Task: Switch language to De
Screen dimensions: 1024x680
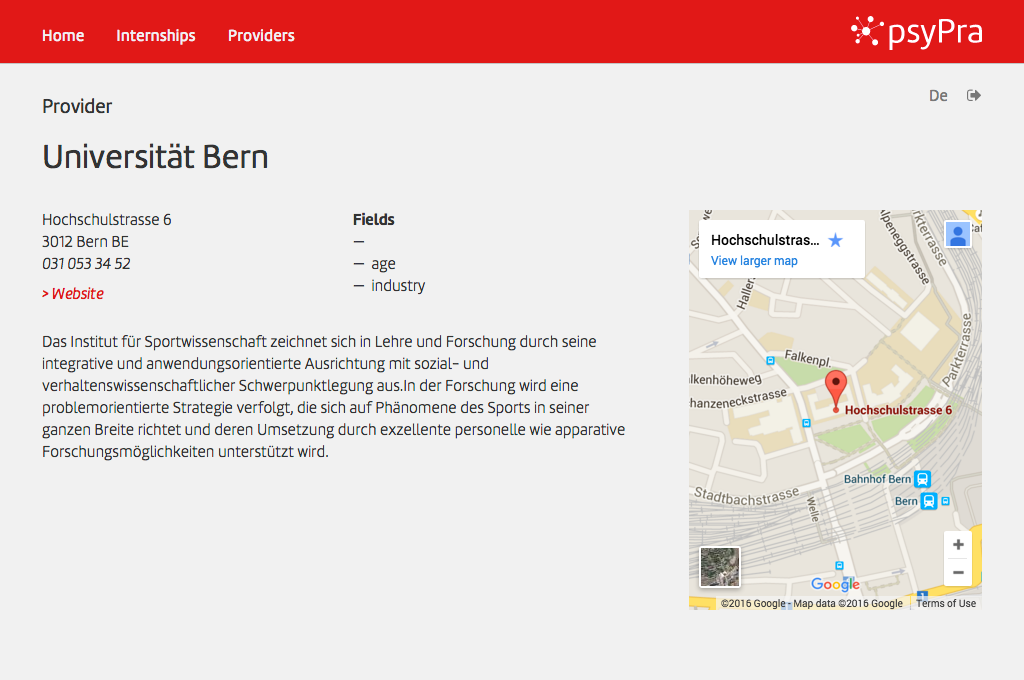Action: [x=938, y=96]
